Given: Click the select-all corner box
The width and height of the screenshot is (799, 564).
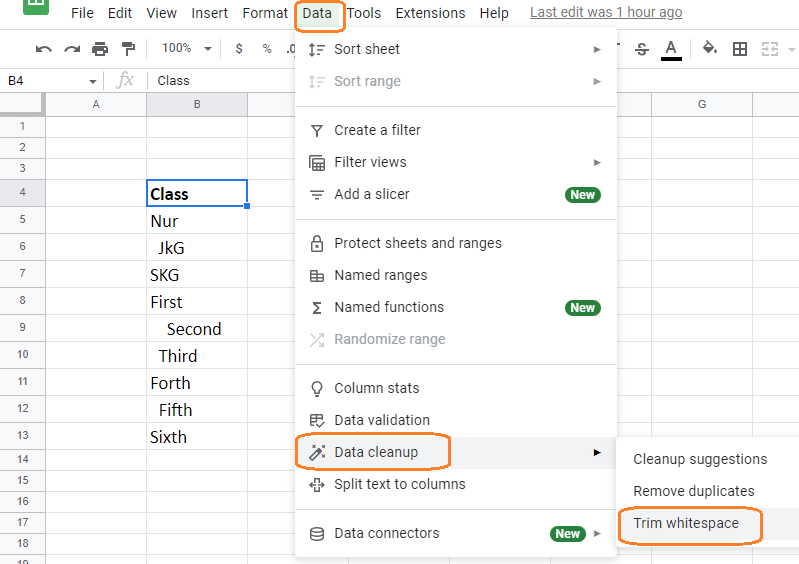Looking at the screenshot, I should 22,103.
